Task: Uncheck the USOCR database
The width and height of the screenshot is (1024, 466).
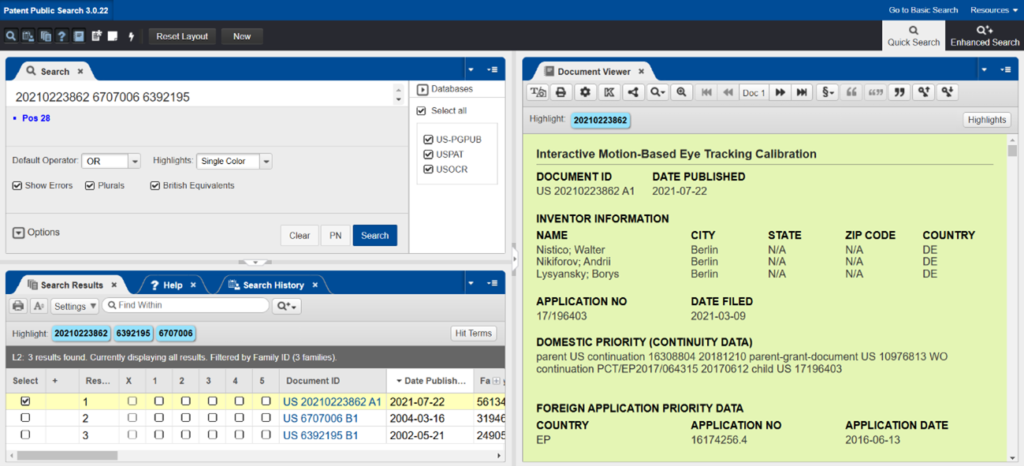Action: pyautogui.click(x=428, y=170)
